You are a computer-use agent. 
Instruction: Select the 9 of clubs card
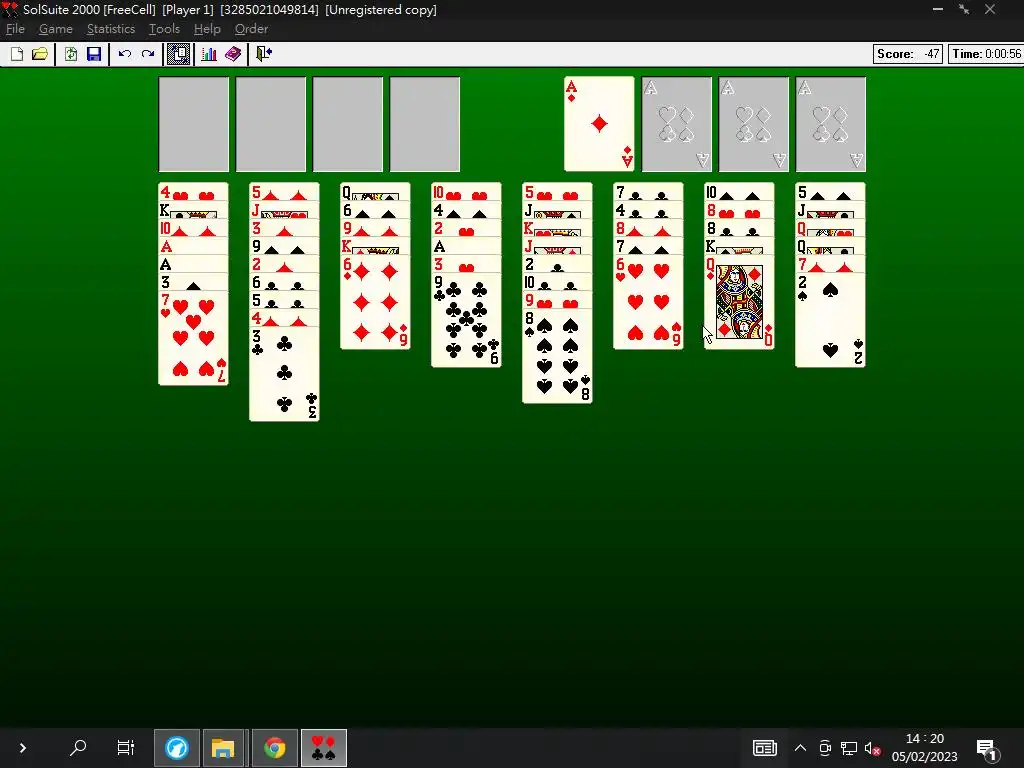tap(466, 320)
